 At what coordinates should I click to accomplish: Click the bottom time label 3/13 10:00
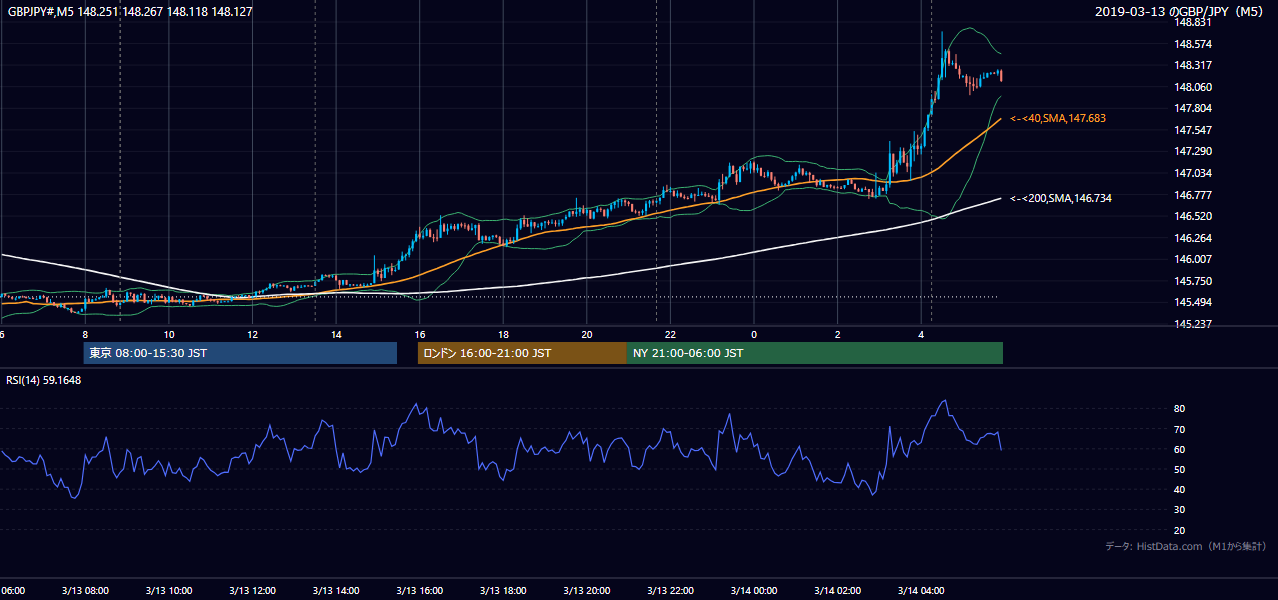pos(168,591)
